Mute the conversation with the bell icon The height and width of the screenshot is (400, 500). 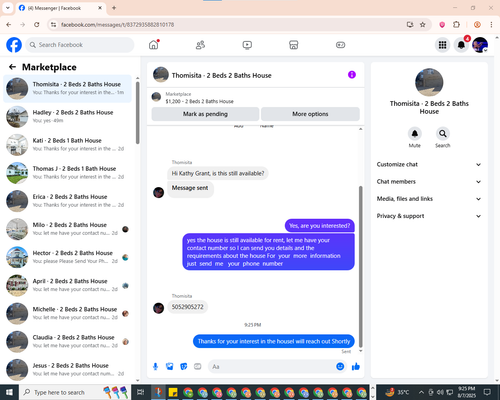(x=415, y=134)
